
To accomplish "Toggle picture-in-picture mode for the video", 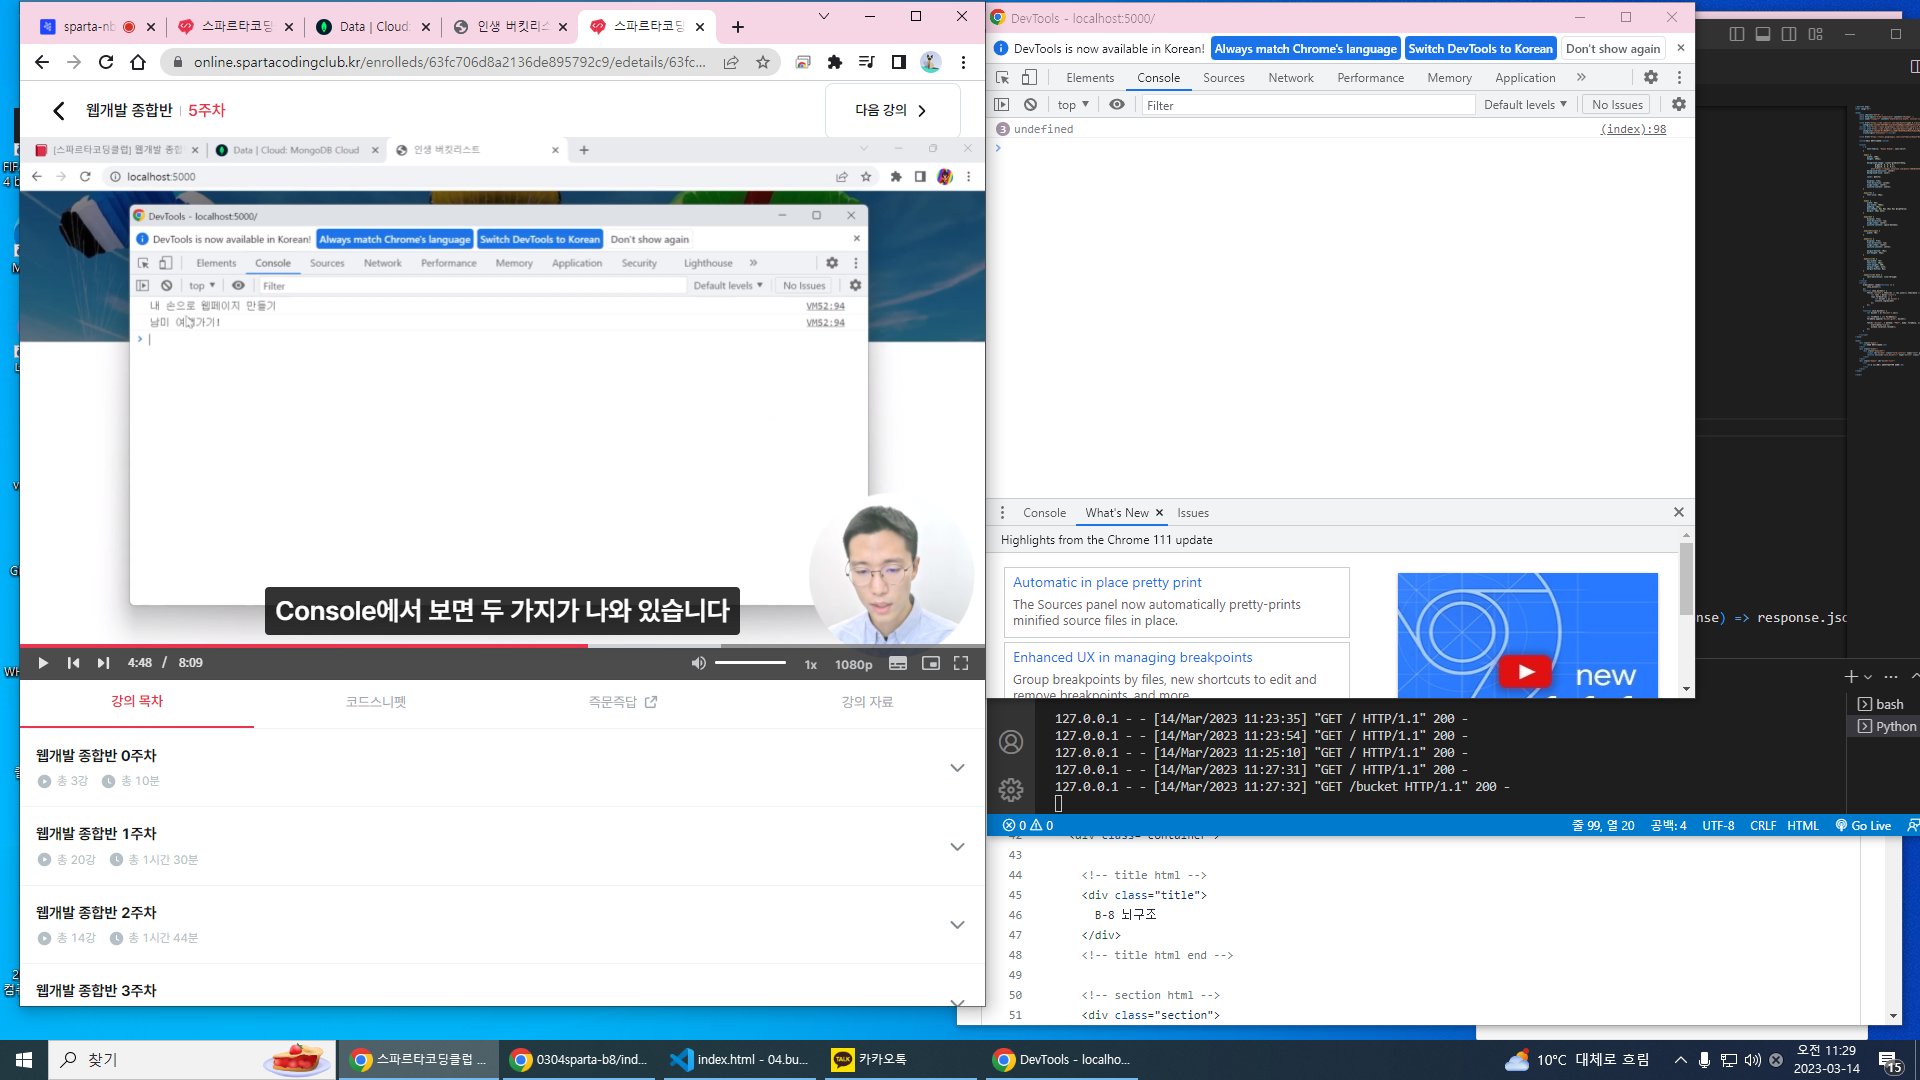I will (931, 663).
